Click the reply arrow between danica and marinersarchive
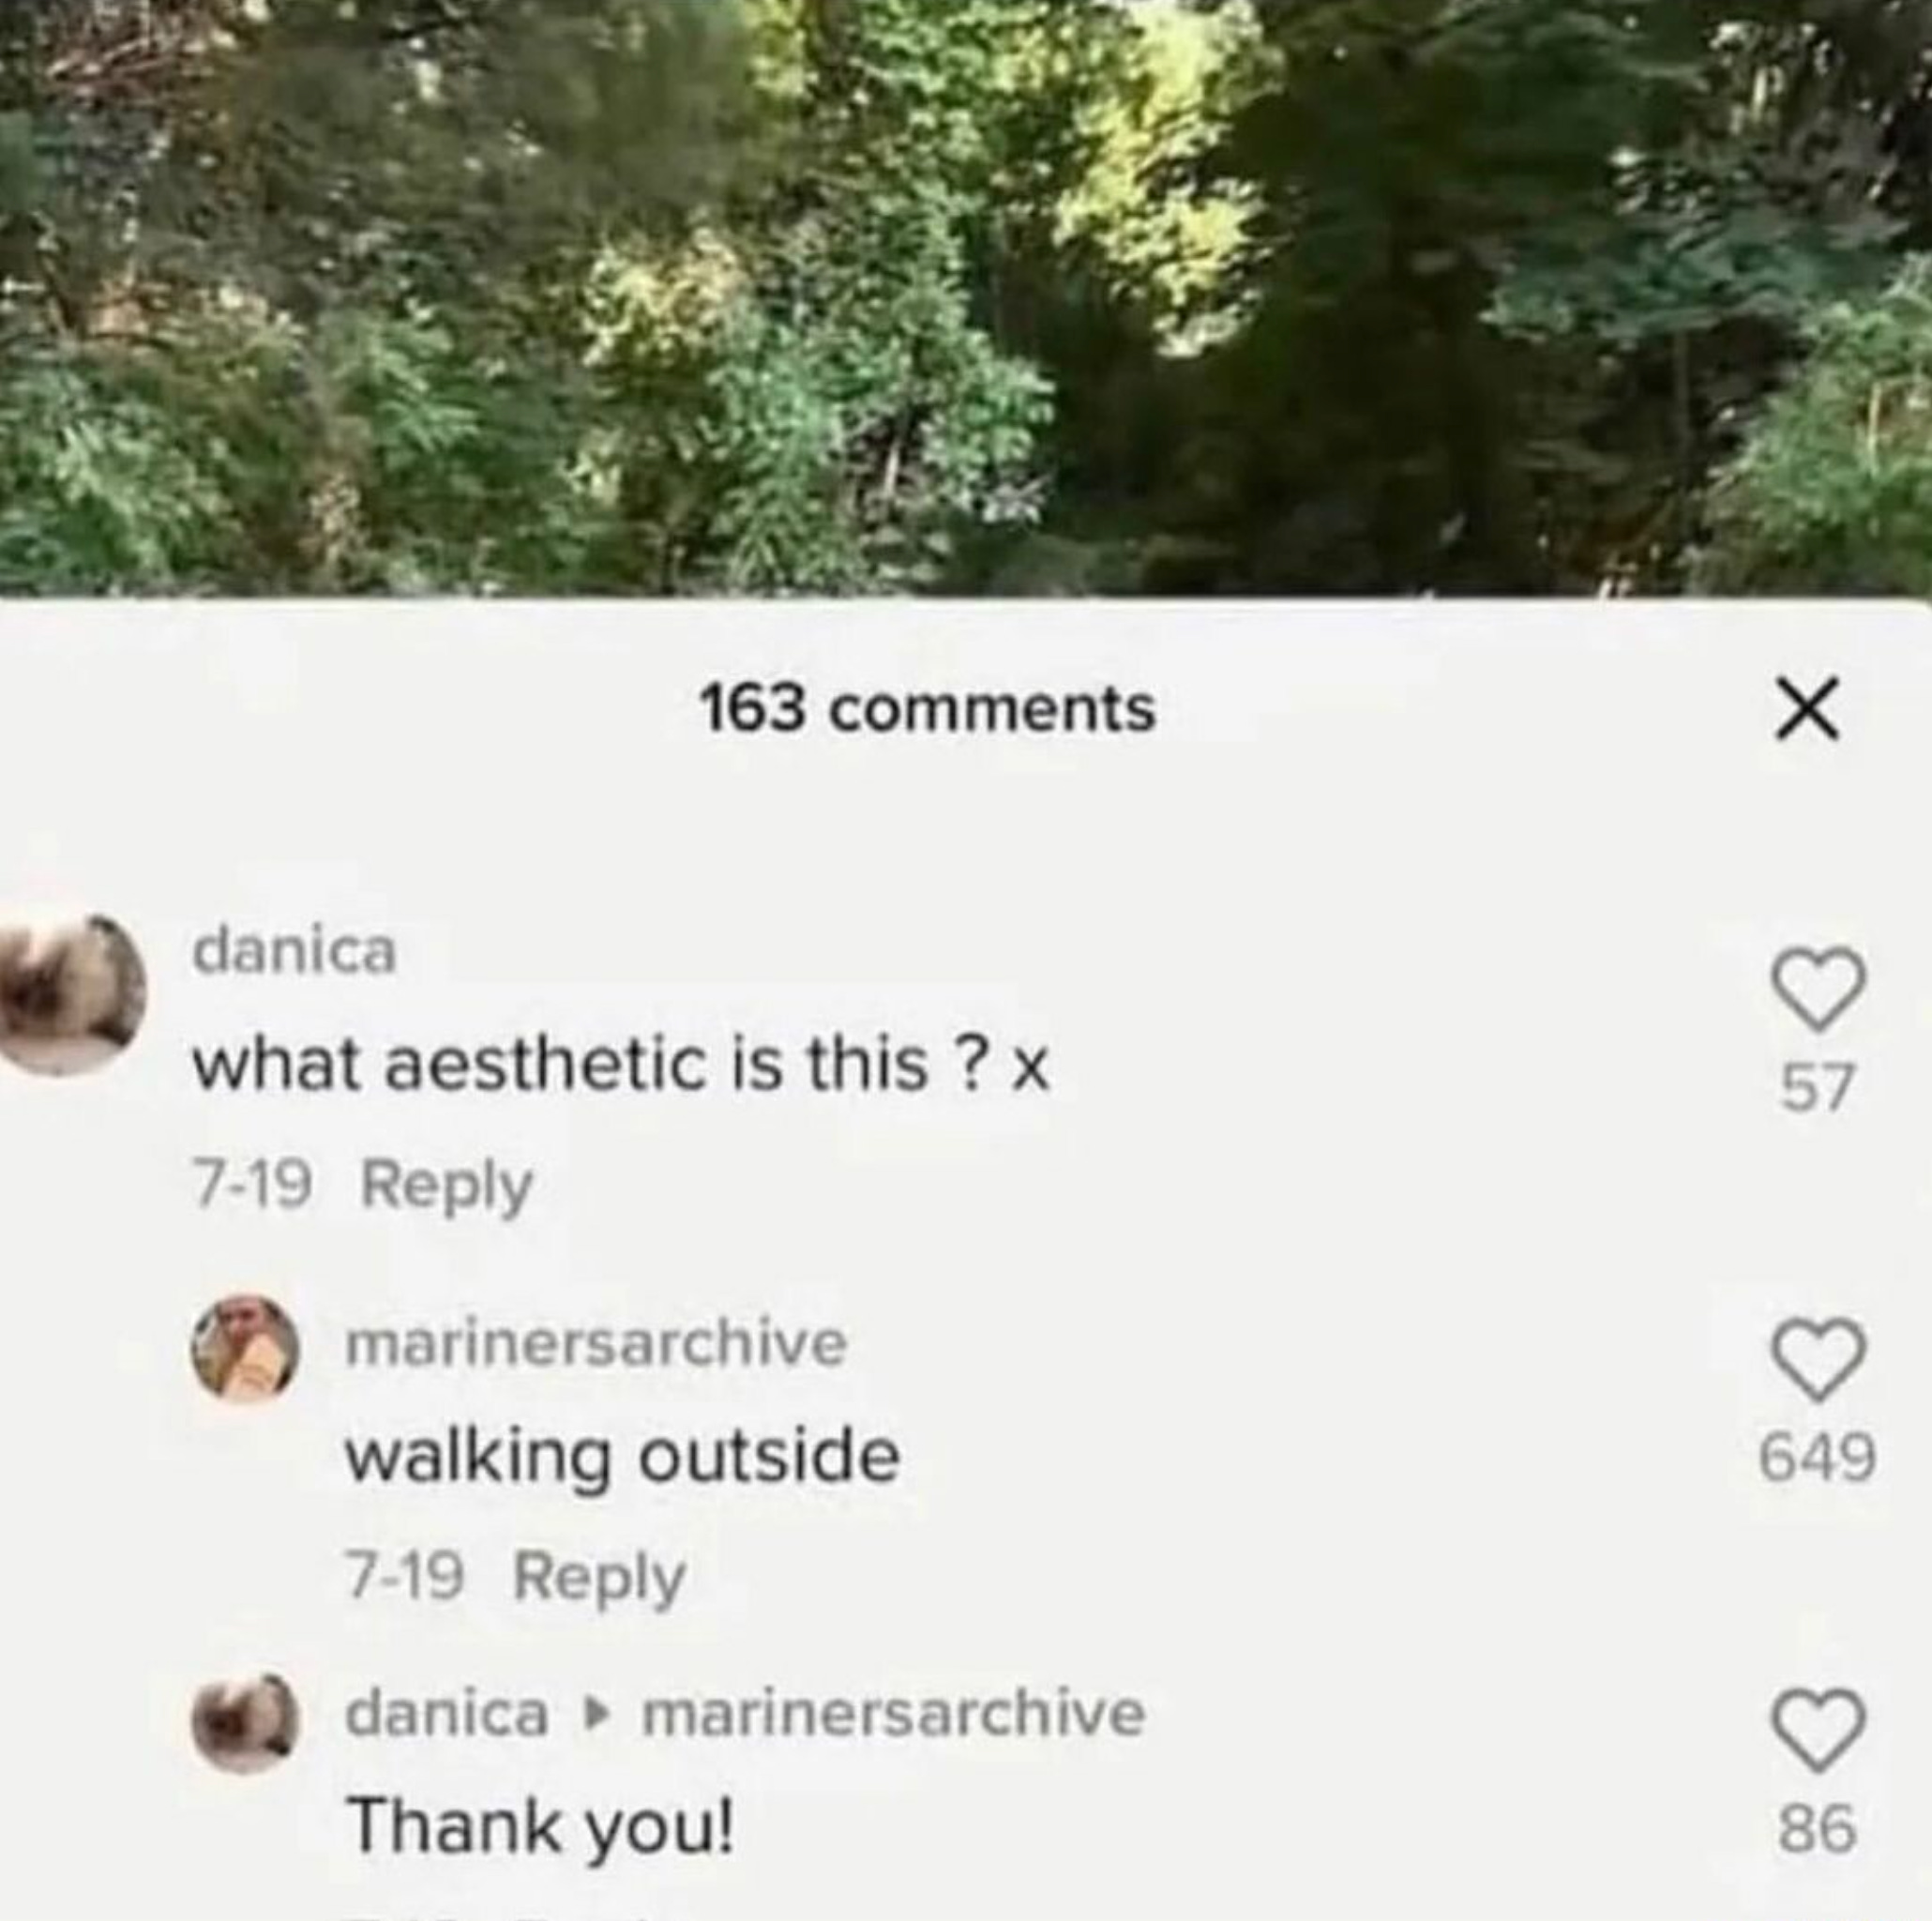 (x=596, y=1715)
